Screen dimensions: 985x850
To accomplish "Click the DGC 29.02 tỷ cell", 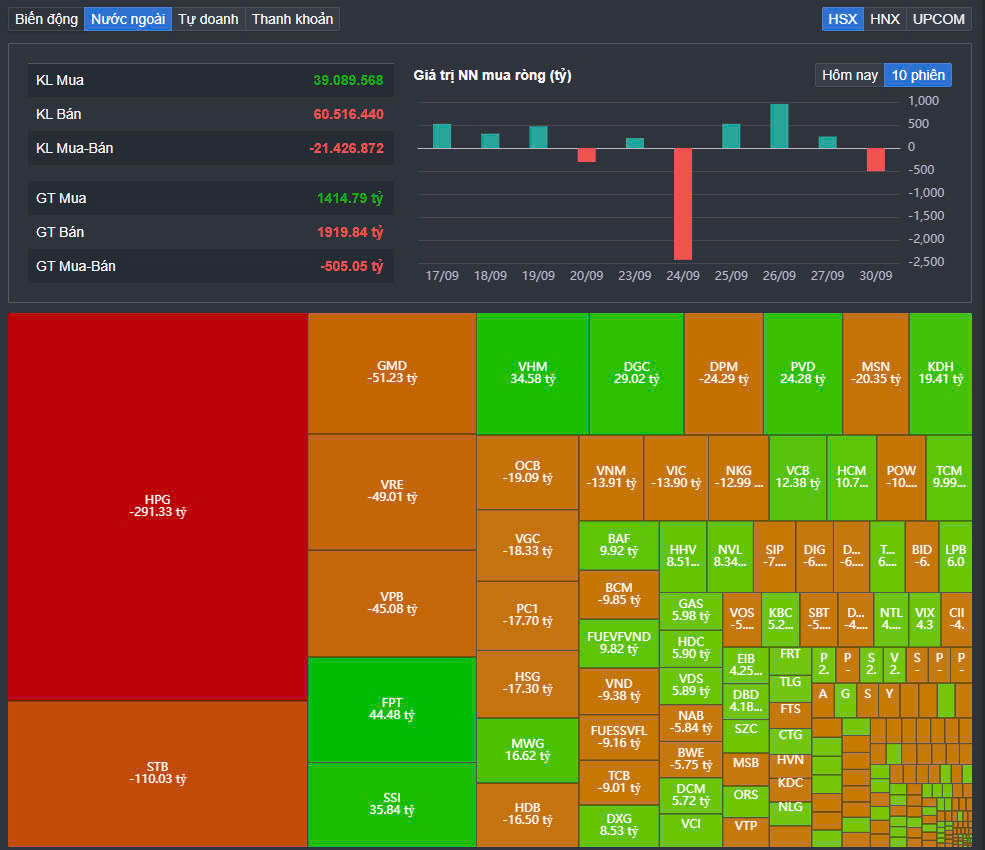I will pos(636,373).
